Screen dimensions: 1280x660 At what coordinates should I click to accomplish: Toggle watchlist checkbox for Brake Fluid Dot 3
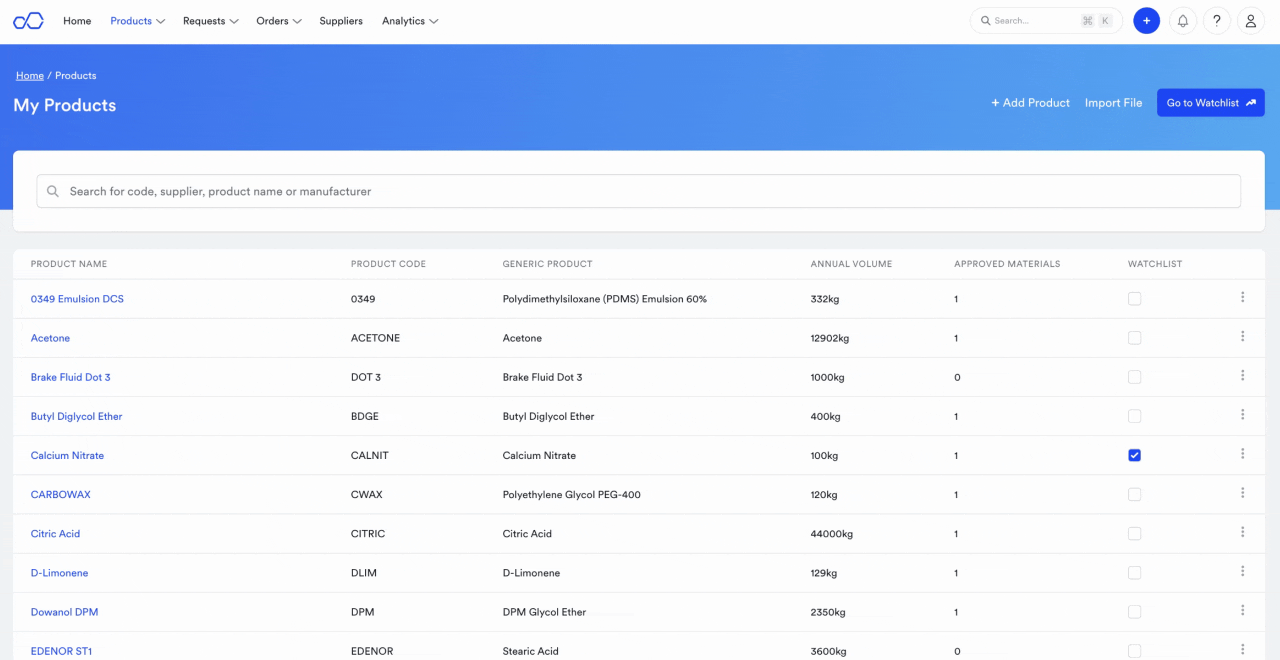pyautogui.click(x=1134, y=377)
